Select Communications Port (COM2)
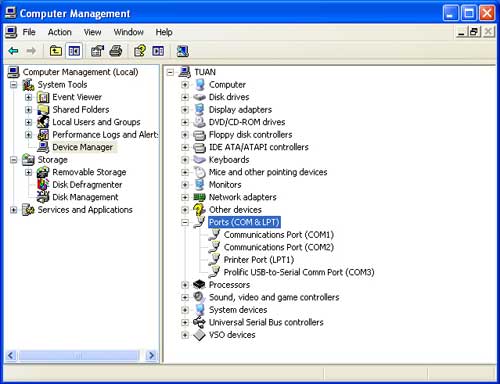 (279, 247)
